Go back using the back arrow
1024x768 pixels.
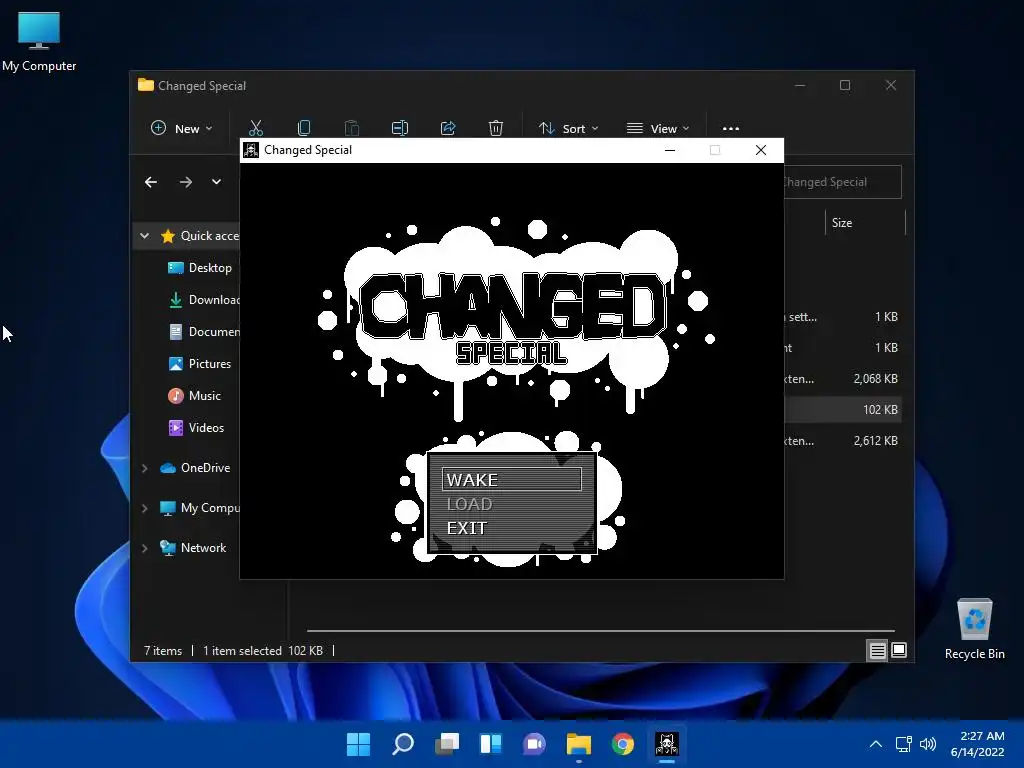coord(151,182)
